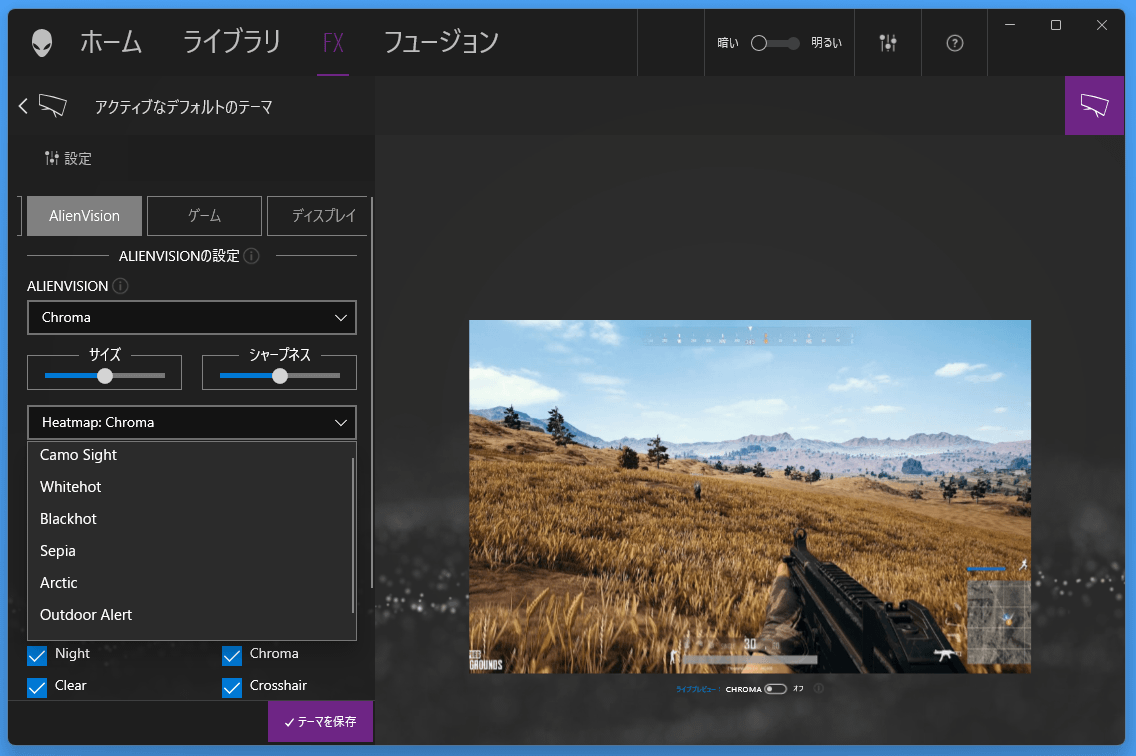Image resolution: width=1136 pixels, height=756 pixels.
Task: Click the 明るい bright label
Action: point(826,43)
